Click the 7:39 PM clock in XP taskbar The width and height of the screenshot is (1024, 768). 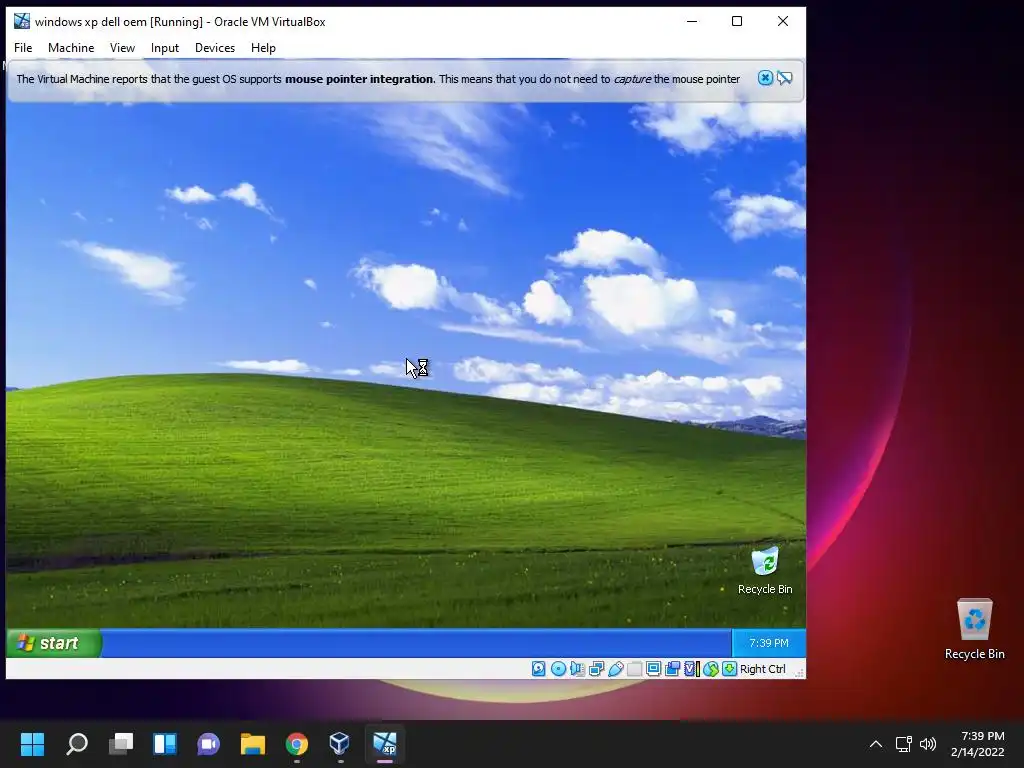pyautogui.click(x=769, y=643)
